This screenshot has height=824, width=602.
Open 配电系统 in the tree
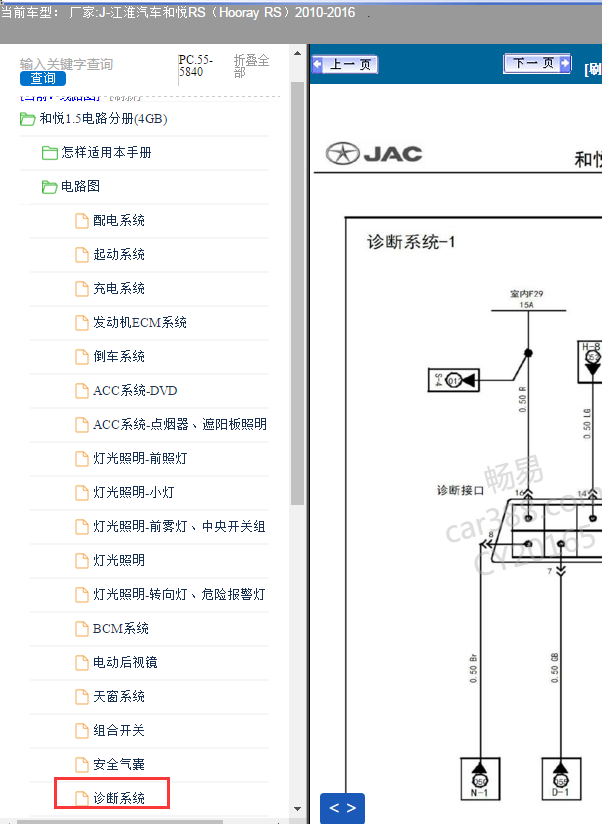click(119, 221)
